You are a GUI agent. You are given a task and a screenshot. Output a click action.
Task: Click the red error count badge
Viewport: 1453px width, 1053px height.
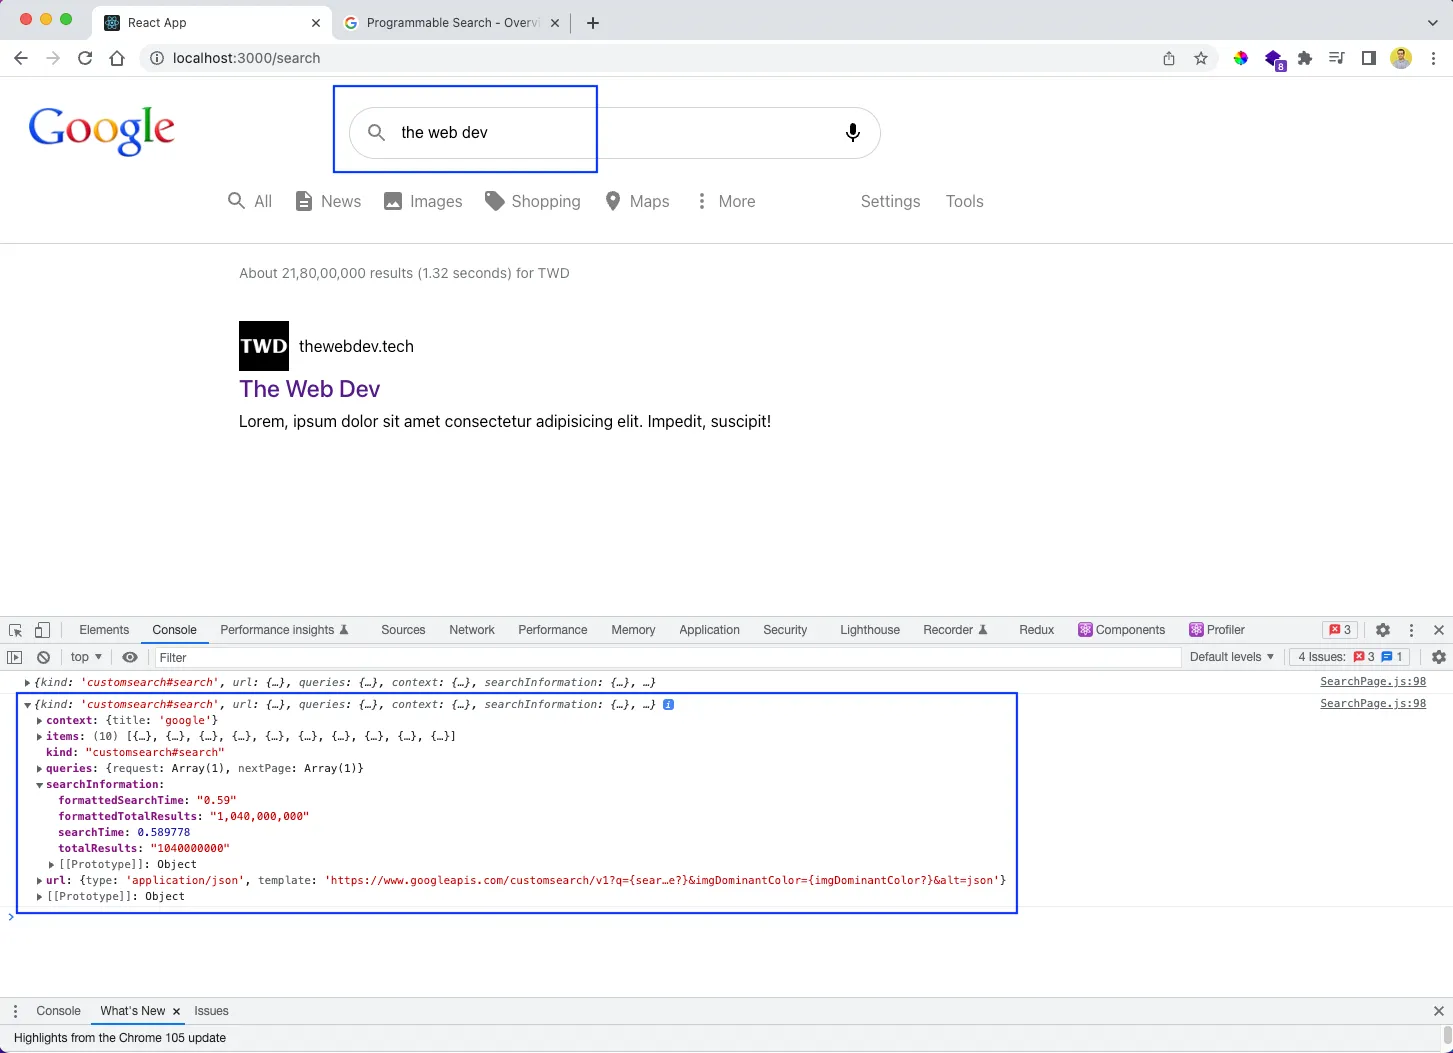coord(1340,630)
